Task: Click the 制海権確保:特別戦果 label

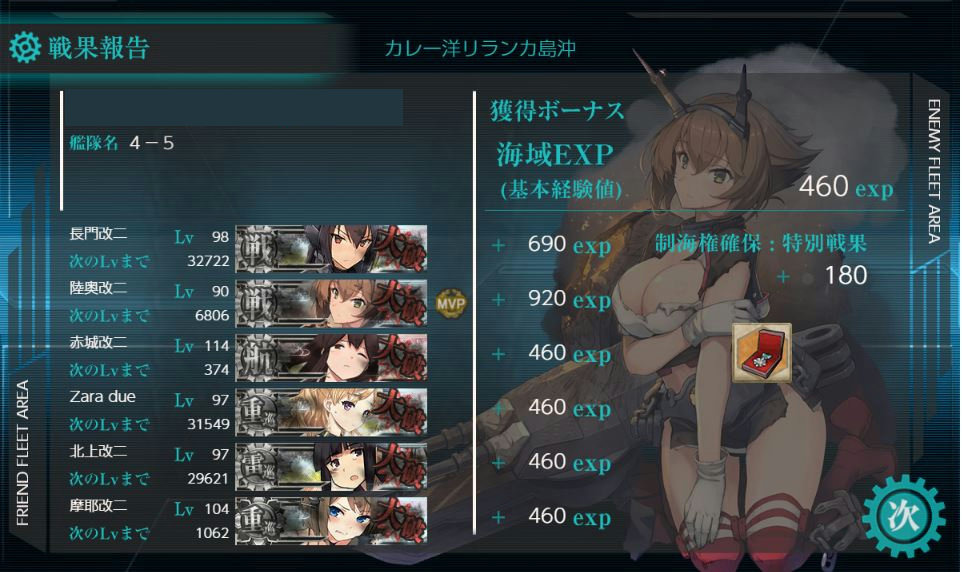Action: (761, 243)
